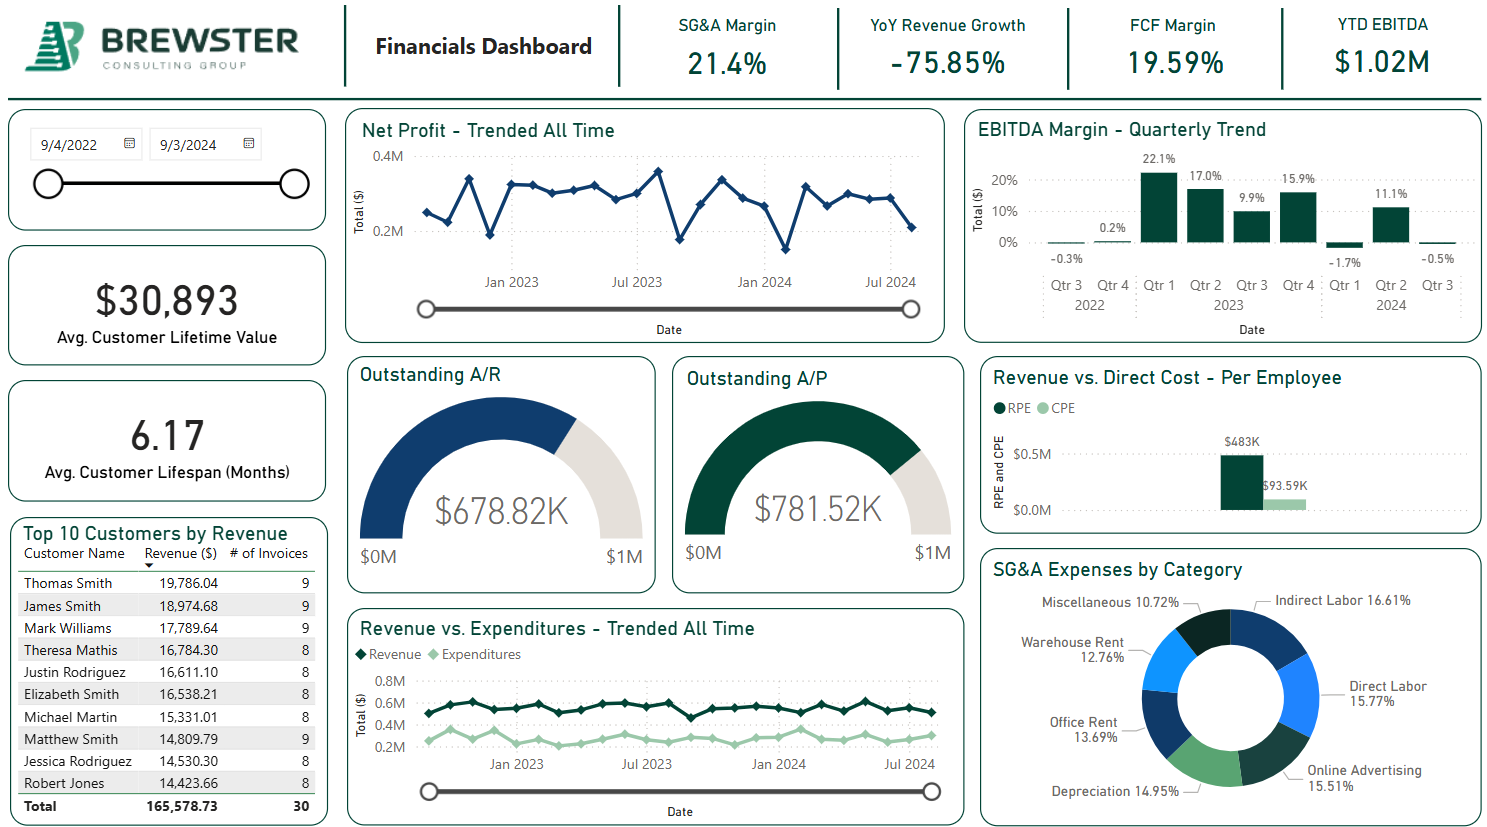Click the left handle of the date slider
The image size is (1487, 827).
[x=48, y=184]
